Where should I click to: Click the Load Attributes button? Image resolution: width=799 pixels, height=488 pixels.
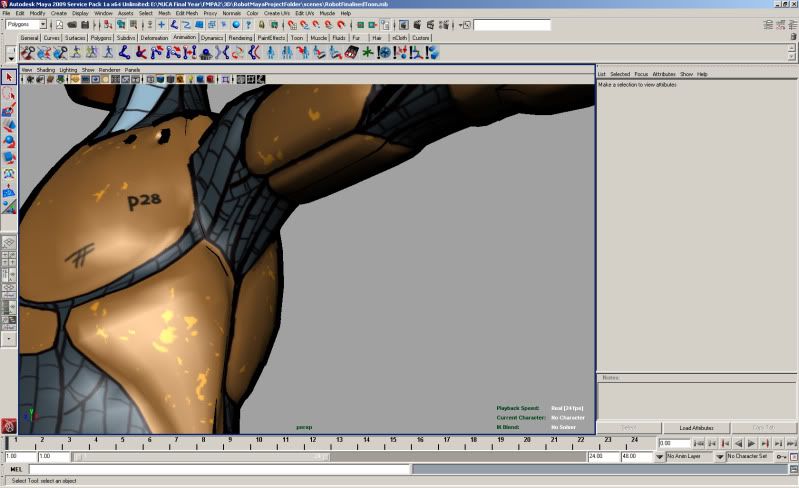pos(697,428)
